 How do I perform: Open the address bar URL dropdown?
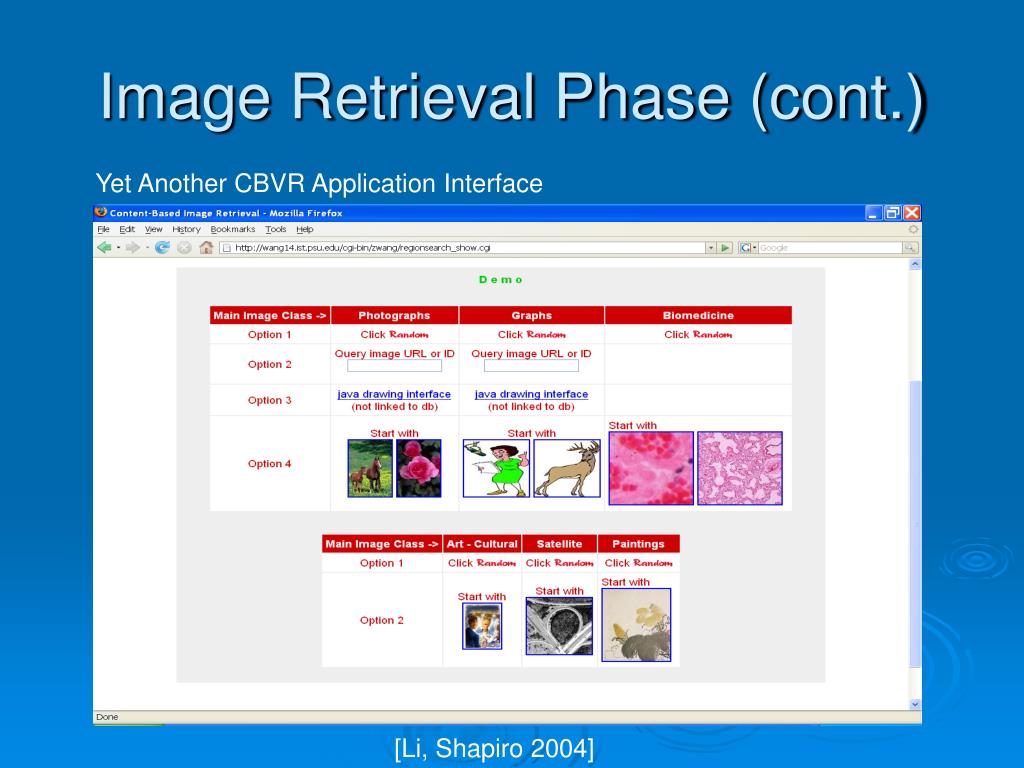point(711,248)
